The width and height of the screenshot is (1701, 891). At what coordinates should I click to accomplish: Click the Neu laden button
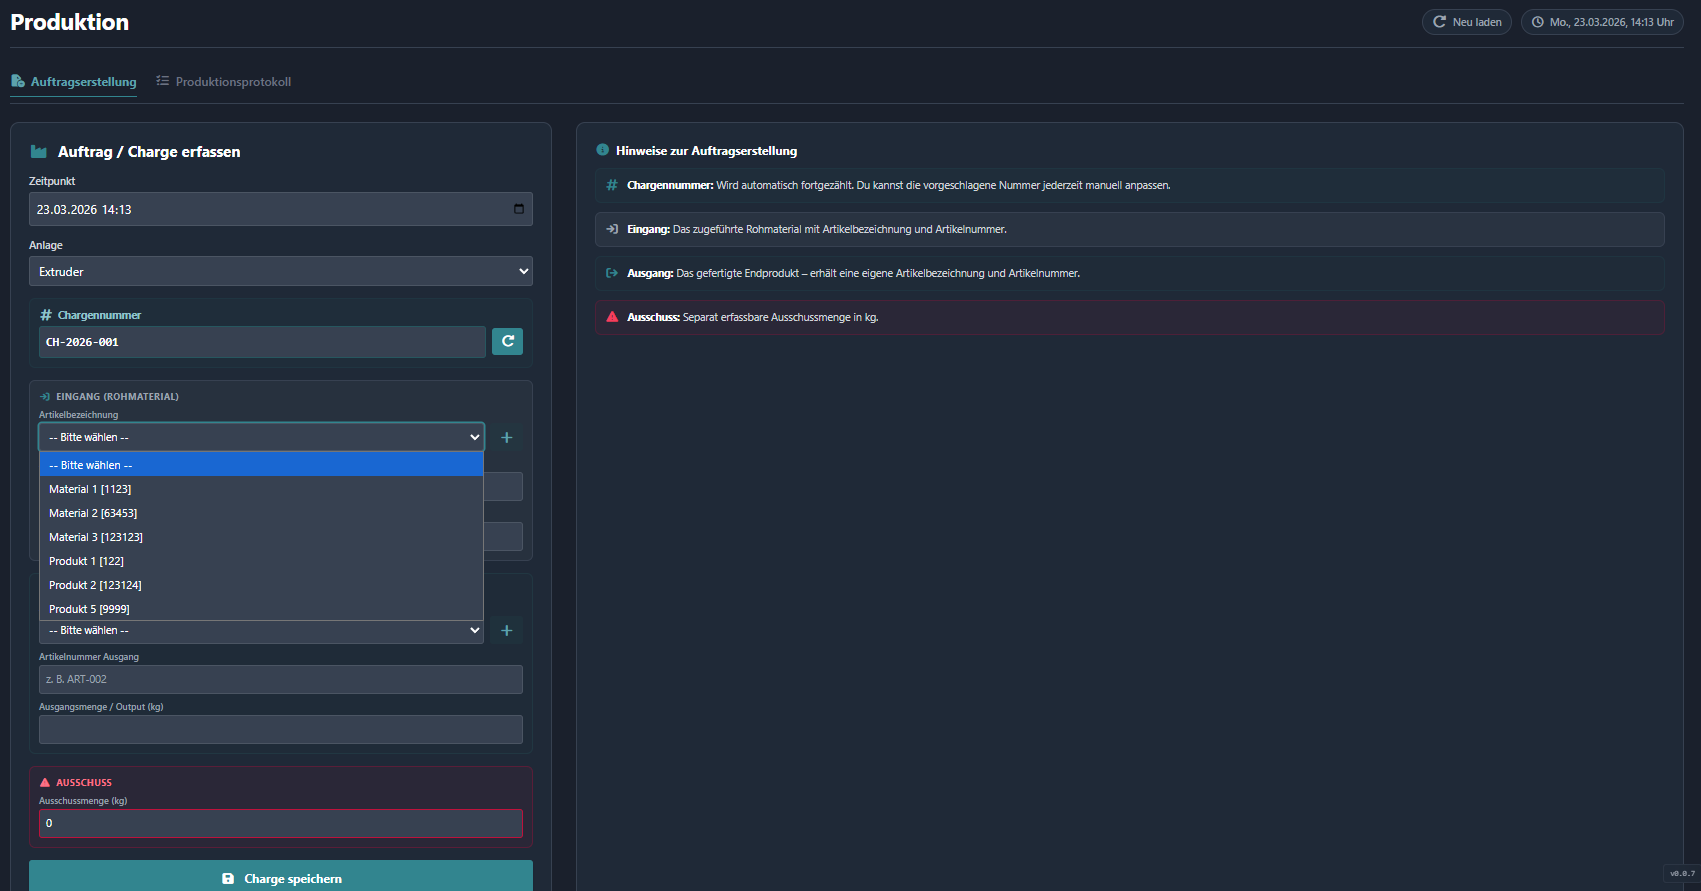1466,22
